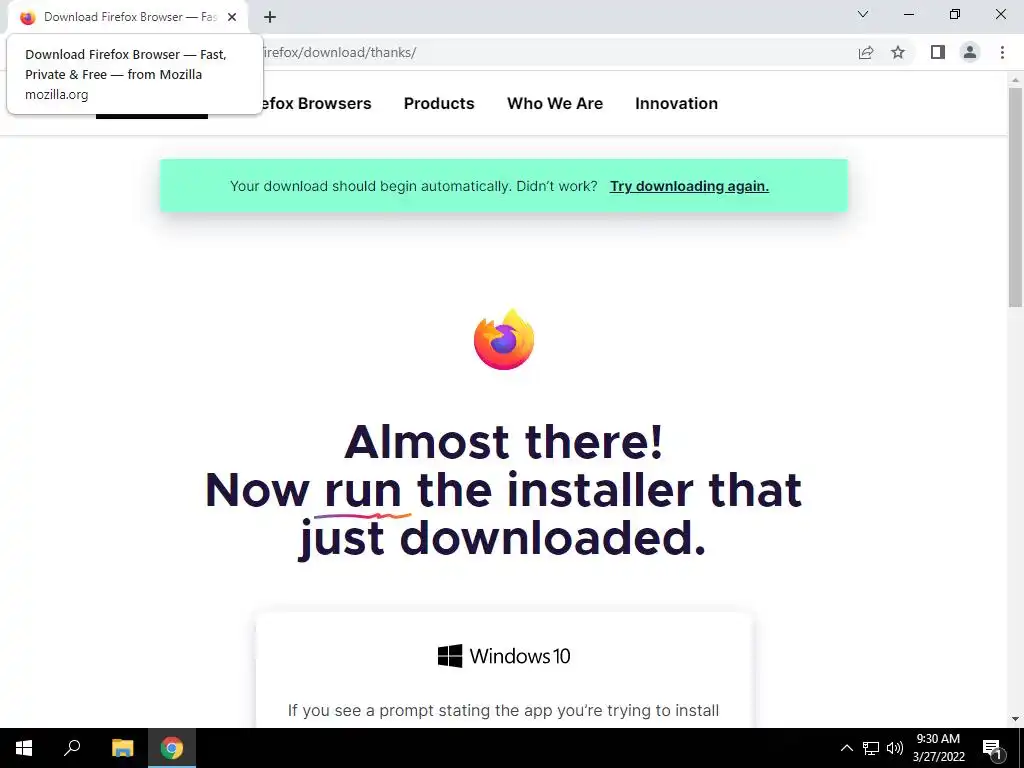
Task: Click the Almost there! heading text
Action: pyautogui.click(x=504, y=441)
